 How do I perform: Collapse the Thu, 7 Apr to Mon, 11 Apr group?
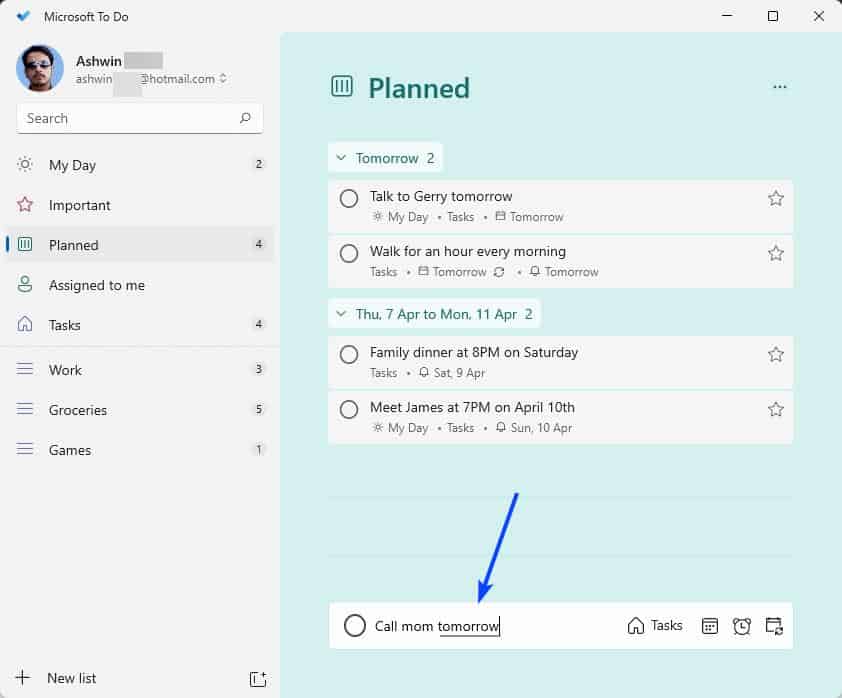[341, 314]
